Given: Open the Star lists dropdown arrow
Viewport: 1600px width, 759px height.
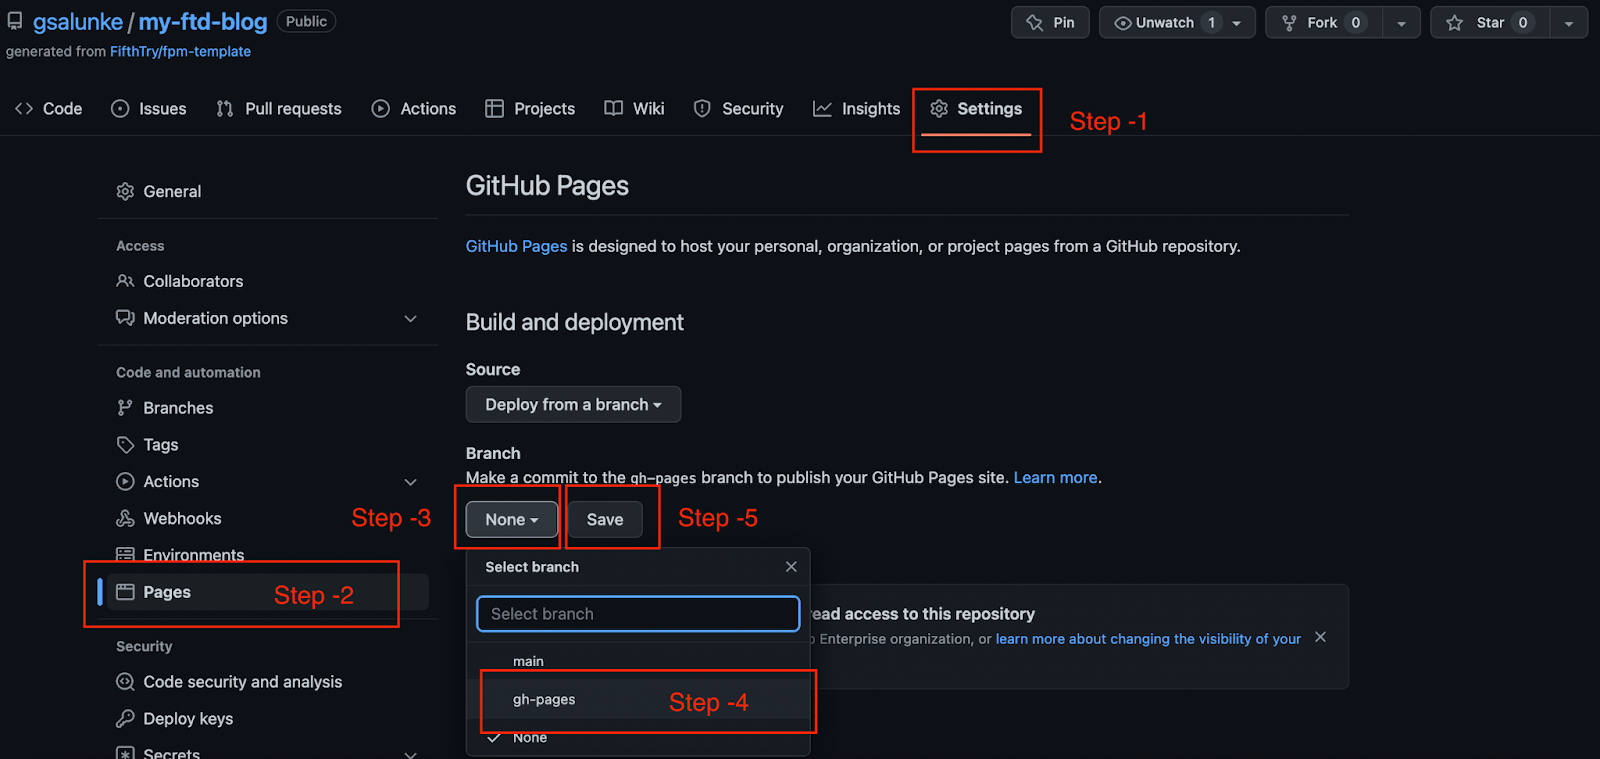Looking at the screenshot, I should click(1568, 23).
